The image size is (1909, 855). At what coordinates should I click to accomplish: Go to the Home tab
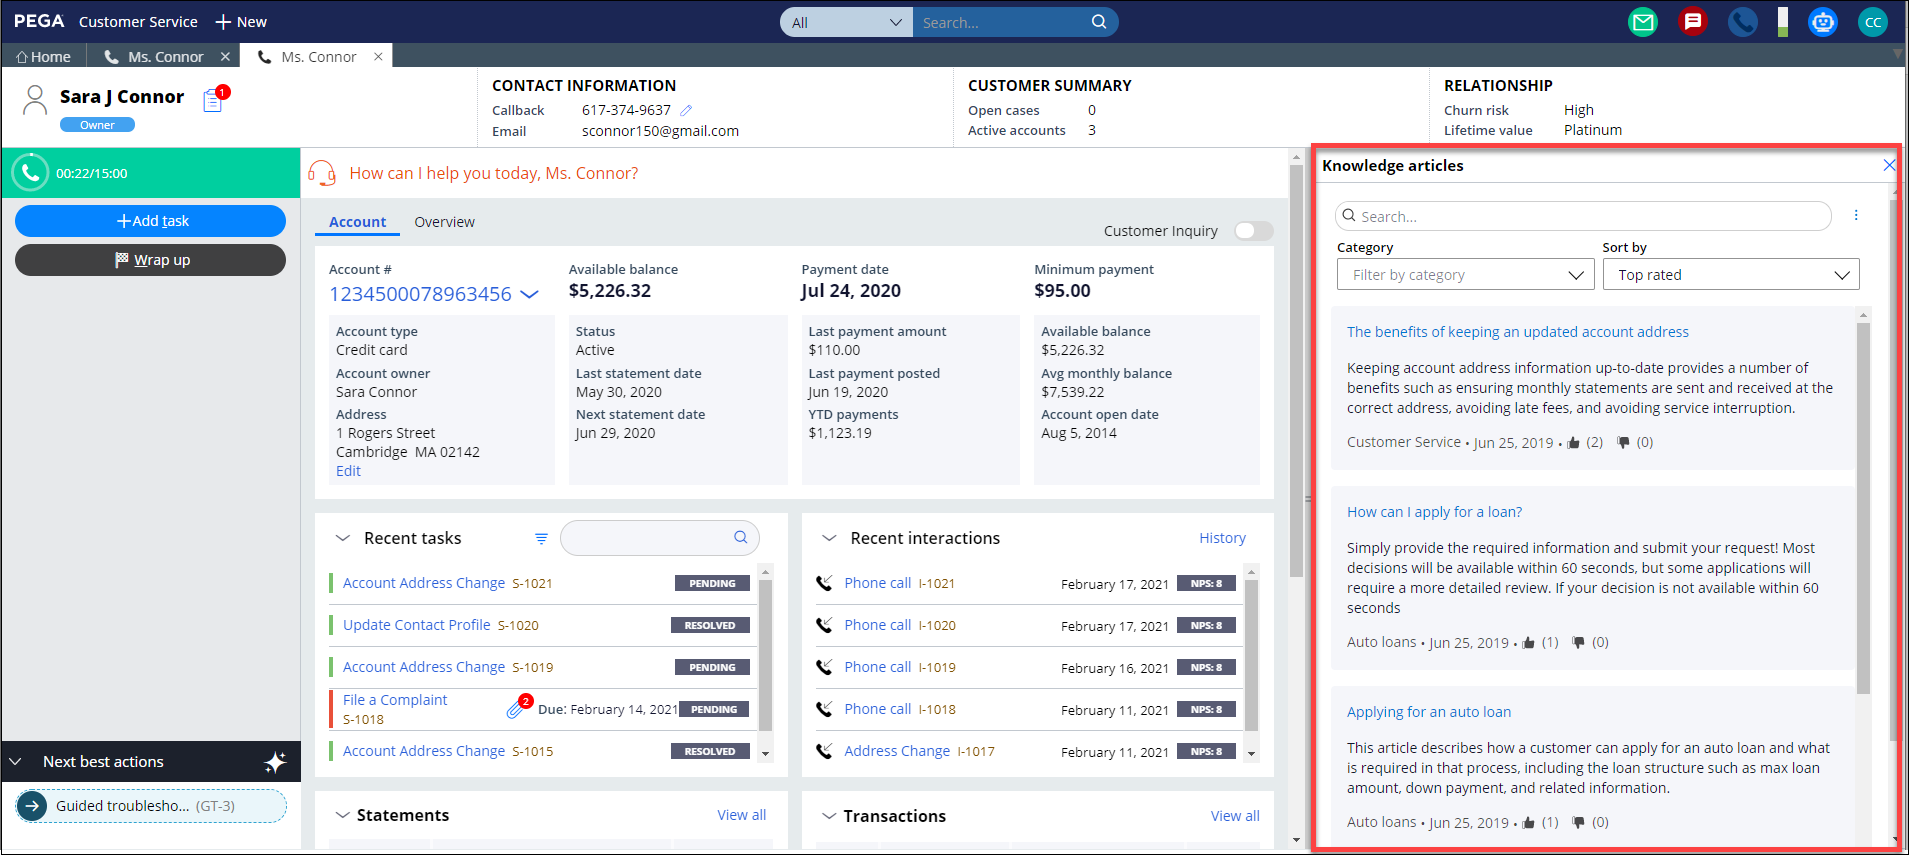(43, 57)
